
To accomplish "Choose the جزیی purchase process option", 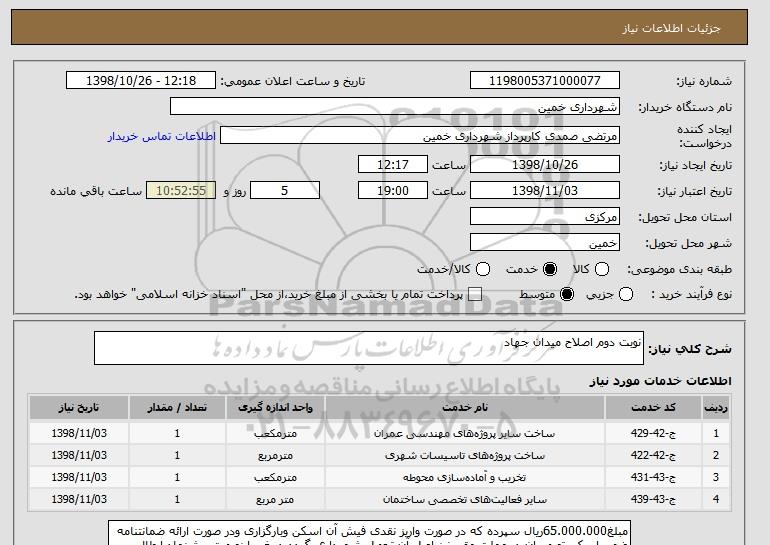I will pos(626,294).
